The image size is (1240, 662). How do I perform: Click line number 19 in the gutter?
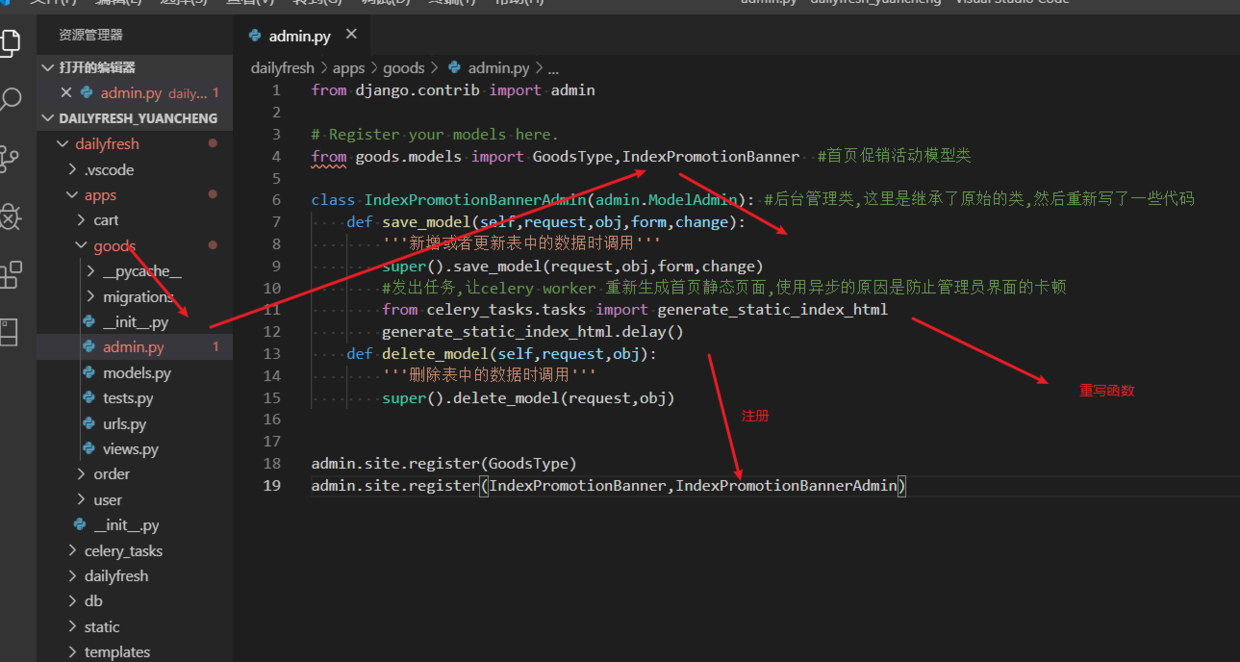pos(272,486)
